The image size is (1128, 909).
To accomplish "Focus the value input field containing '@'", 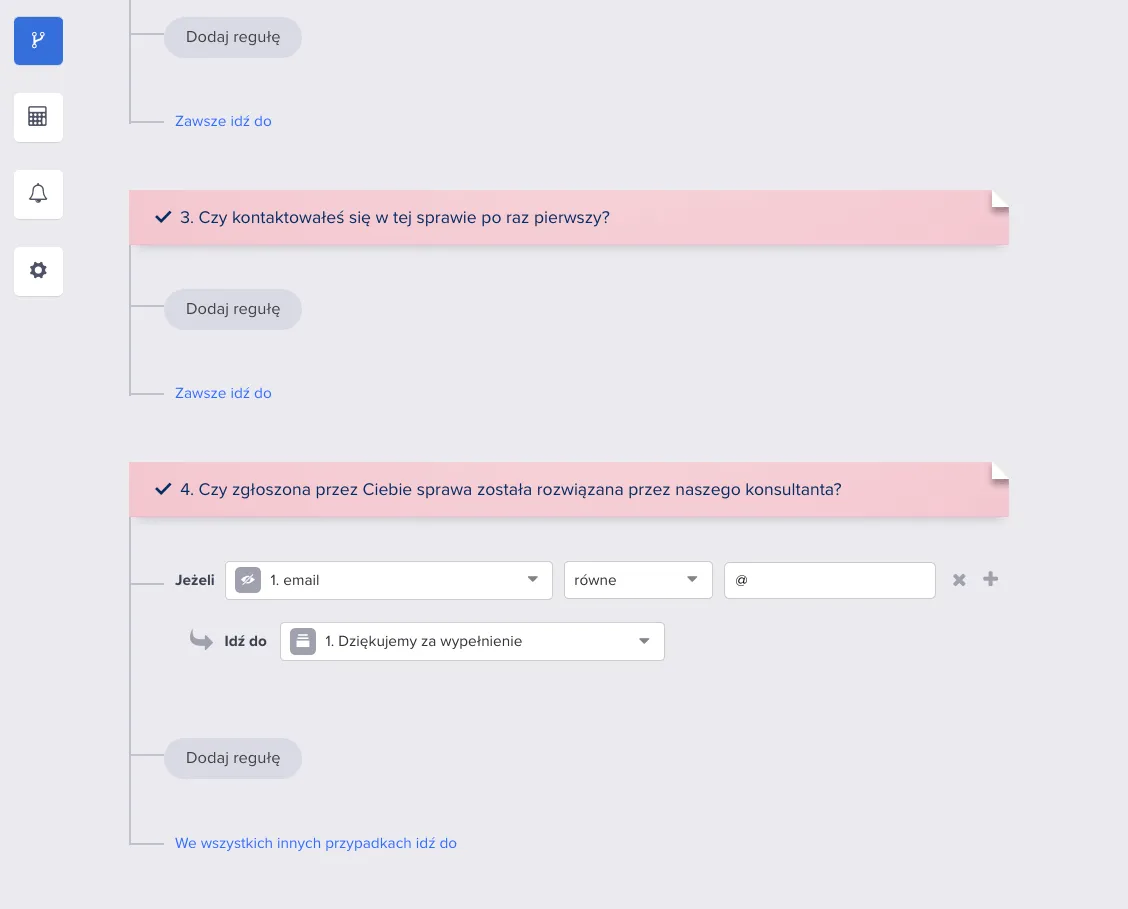I will 829,580.
